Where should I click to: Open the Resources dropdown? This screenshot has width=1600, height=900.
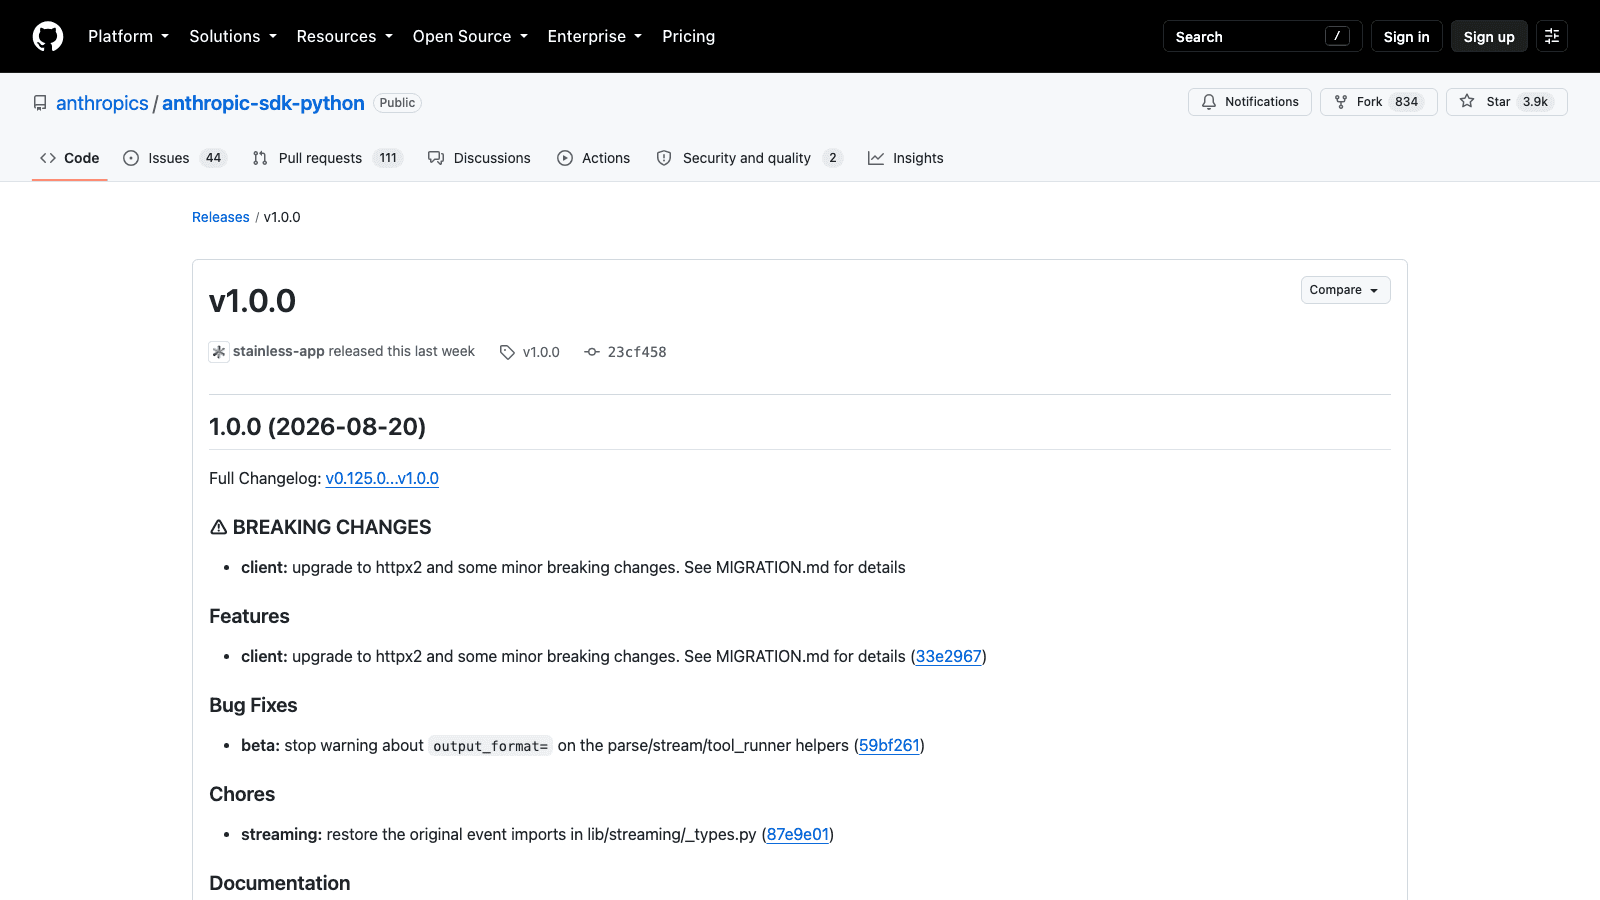(344, 36)
